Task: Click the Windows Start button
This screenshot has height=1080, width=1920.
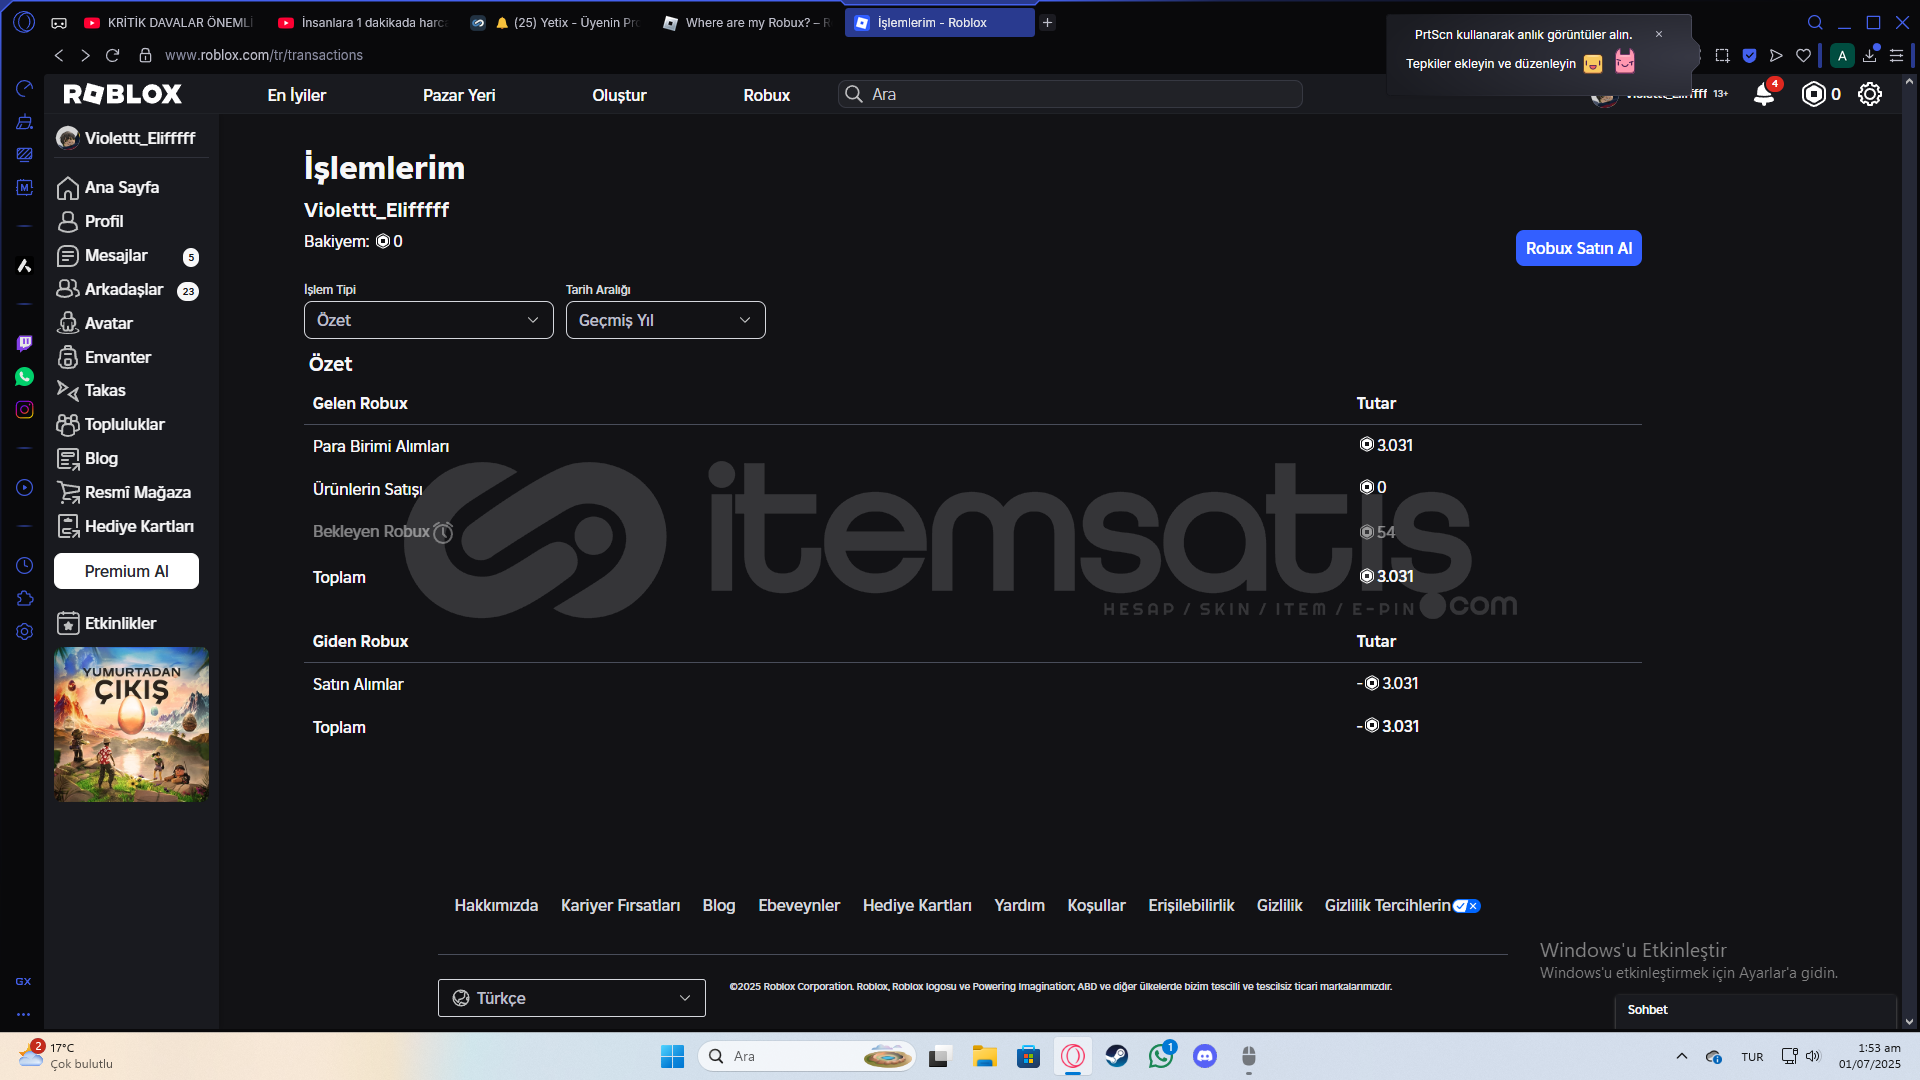Action: pyautogui.click(x=672, y=1056)
